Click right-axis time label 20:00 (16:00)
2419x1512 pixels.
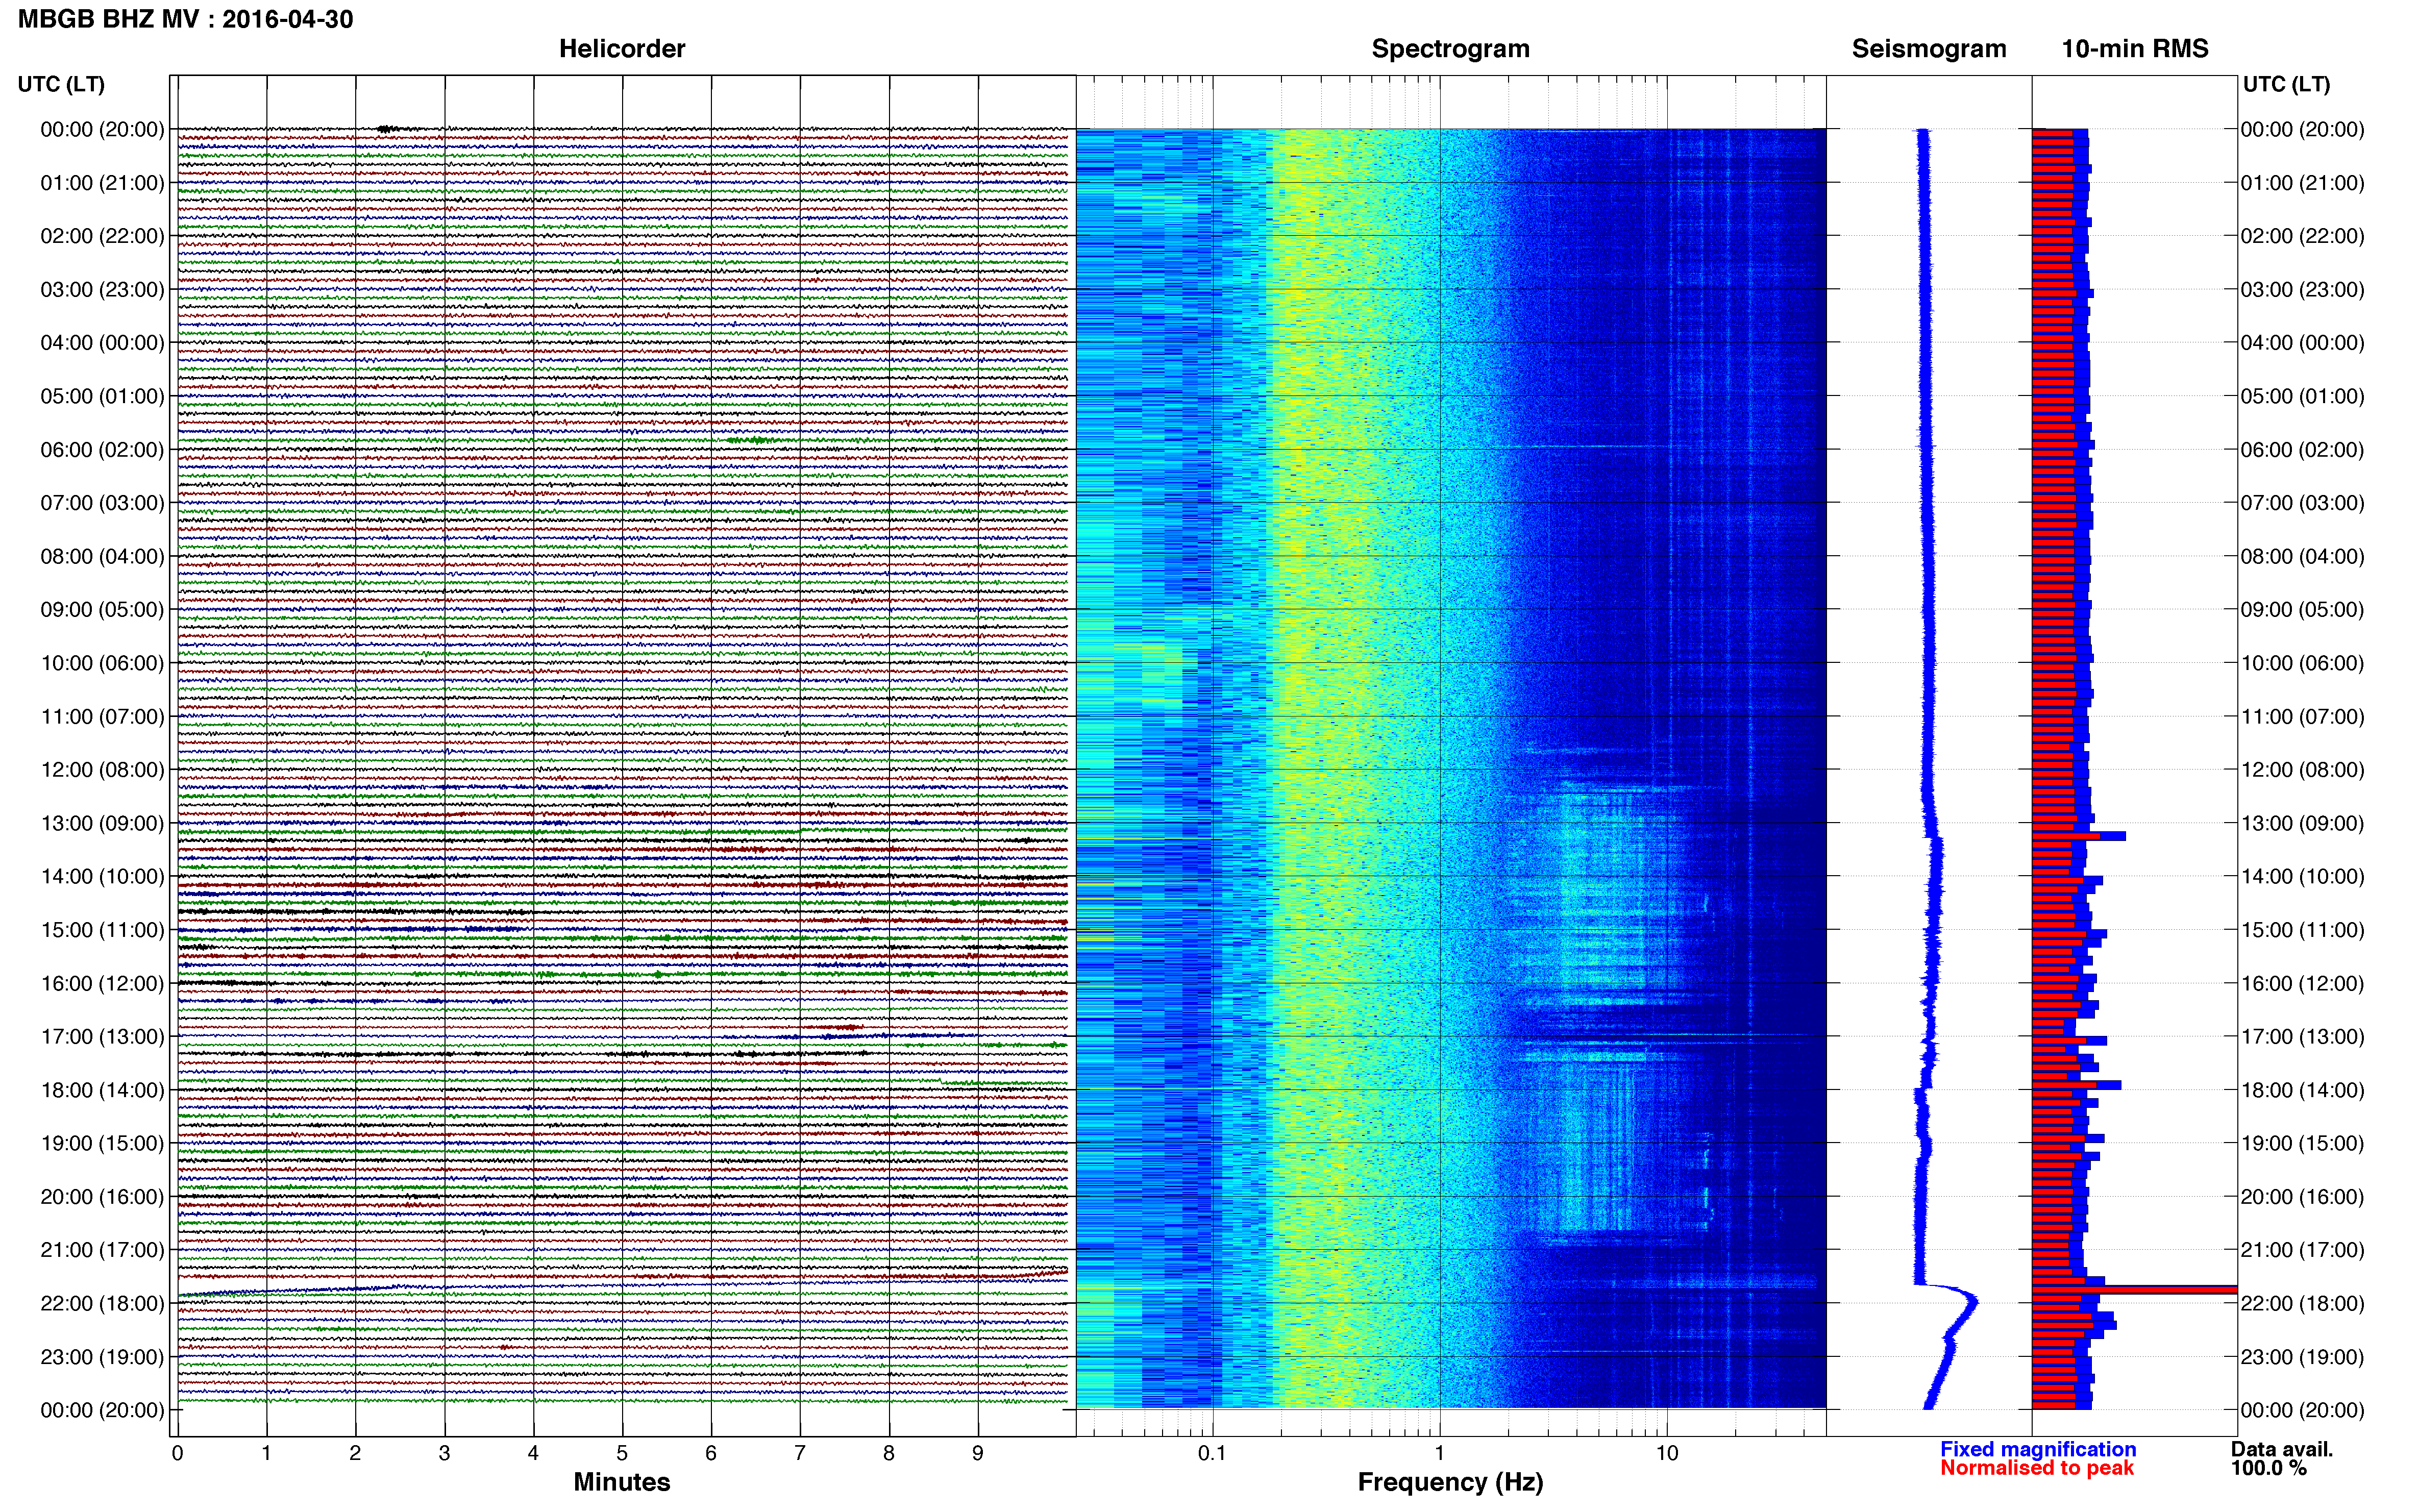pos(2302,1197)
